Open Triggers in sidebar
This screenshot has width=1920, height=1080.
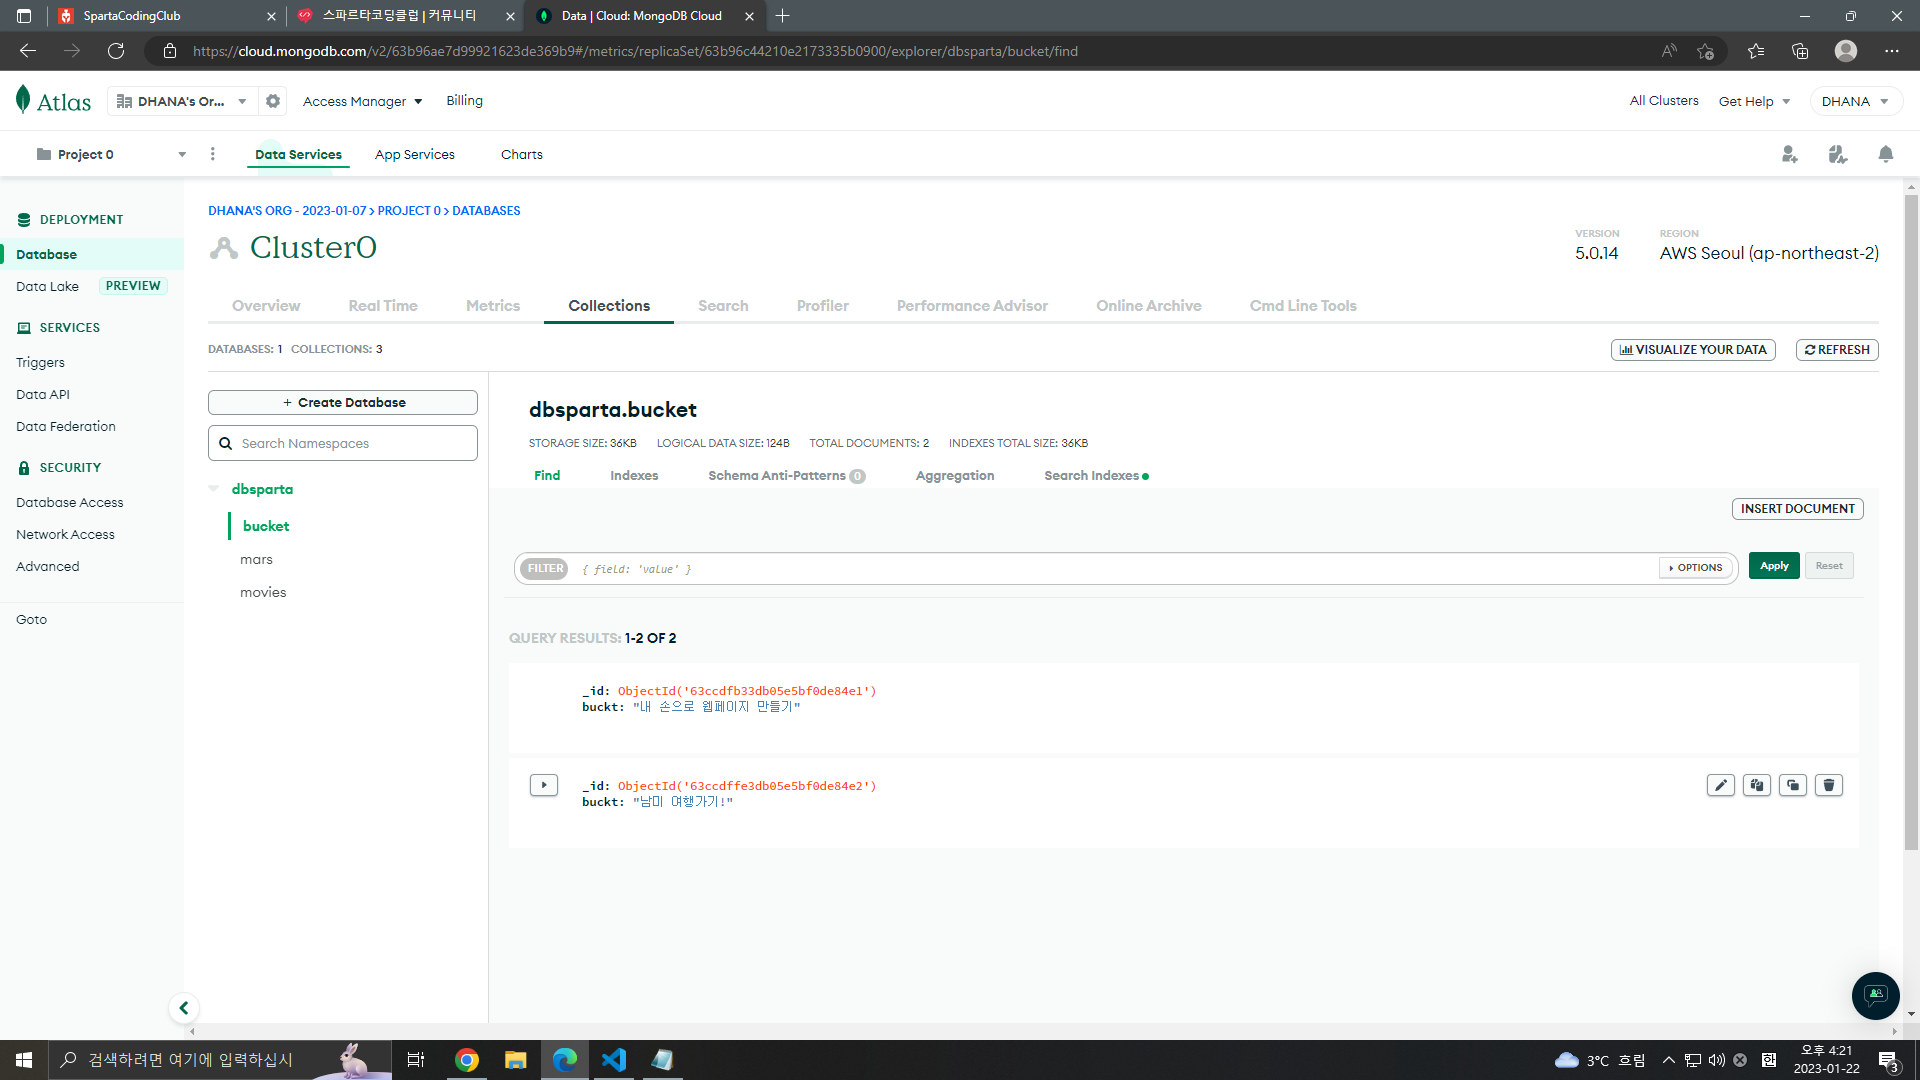[x=40, y=362]
